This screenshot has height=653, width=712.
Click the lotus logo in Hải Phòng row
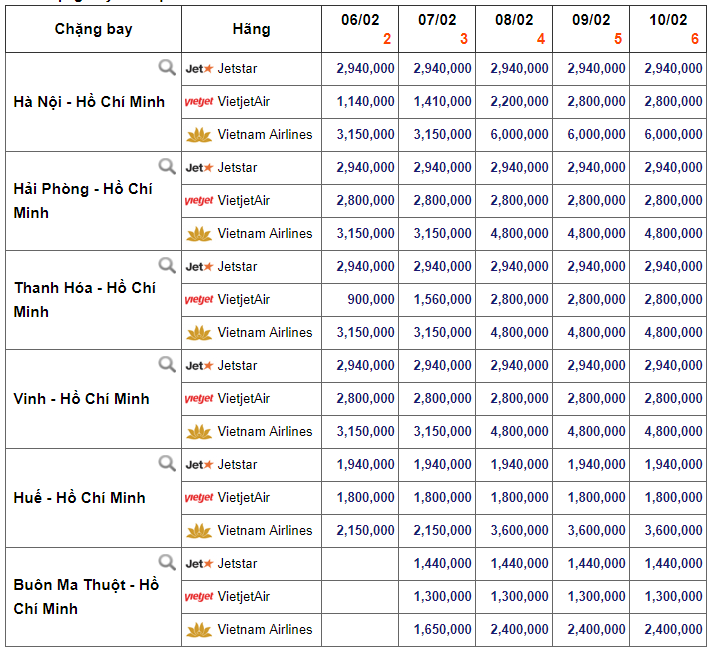[x=199, y=234]
